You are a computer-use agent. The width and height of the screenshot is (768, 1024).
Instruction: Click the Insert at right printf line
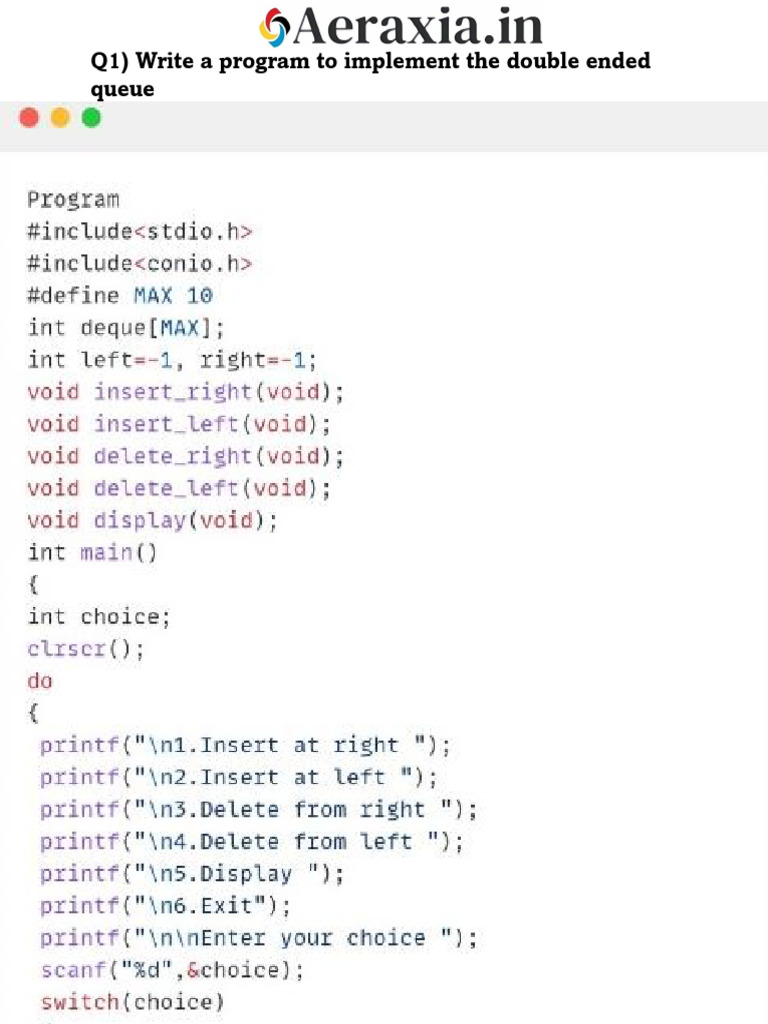tap(245, 745)
